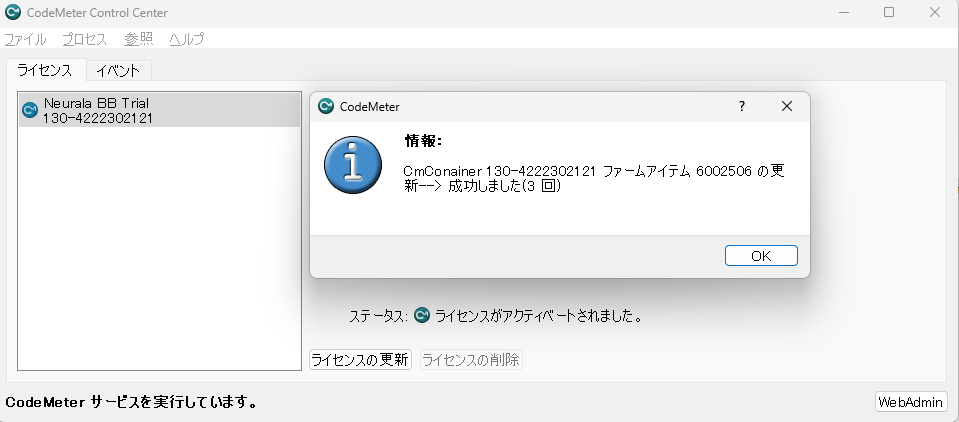Click the serial number 130-4222302121 in list

(97, 118)
